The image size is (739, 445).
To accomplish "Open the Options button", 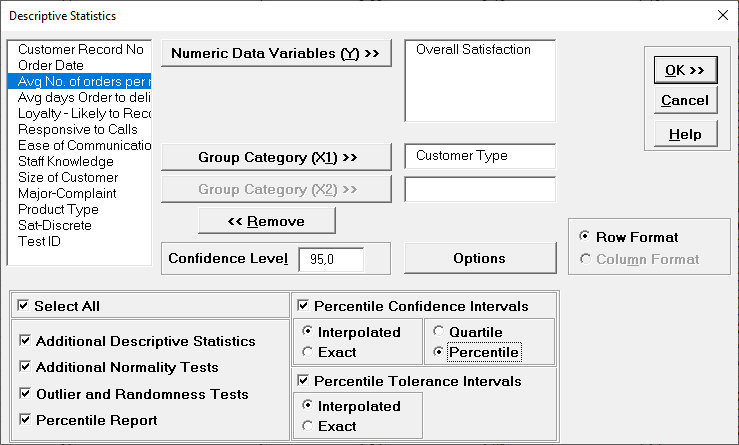I will (479, 258).
